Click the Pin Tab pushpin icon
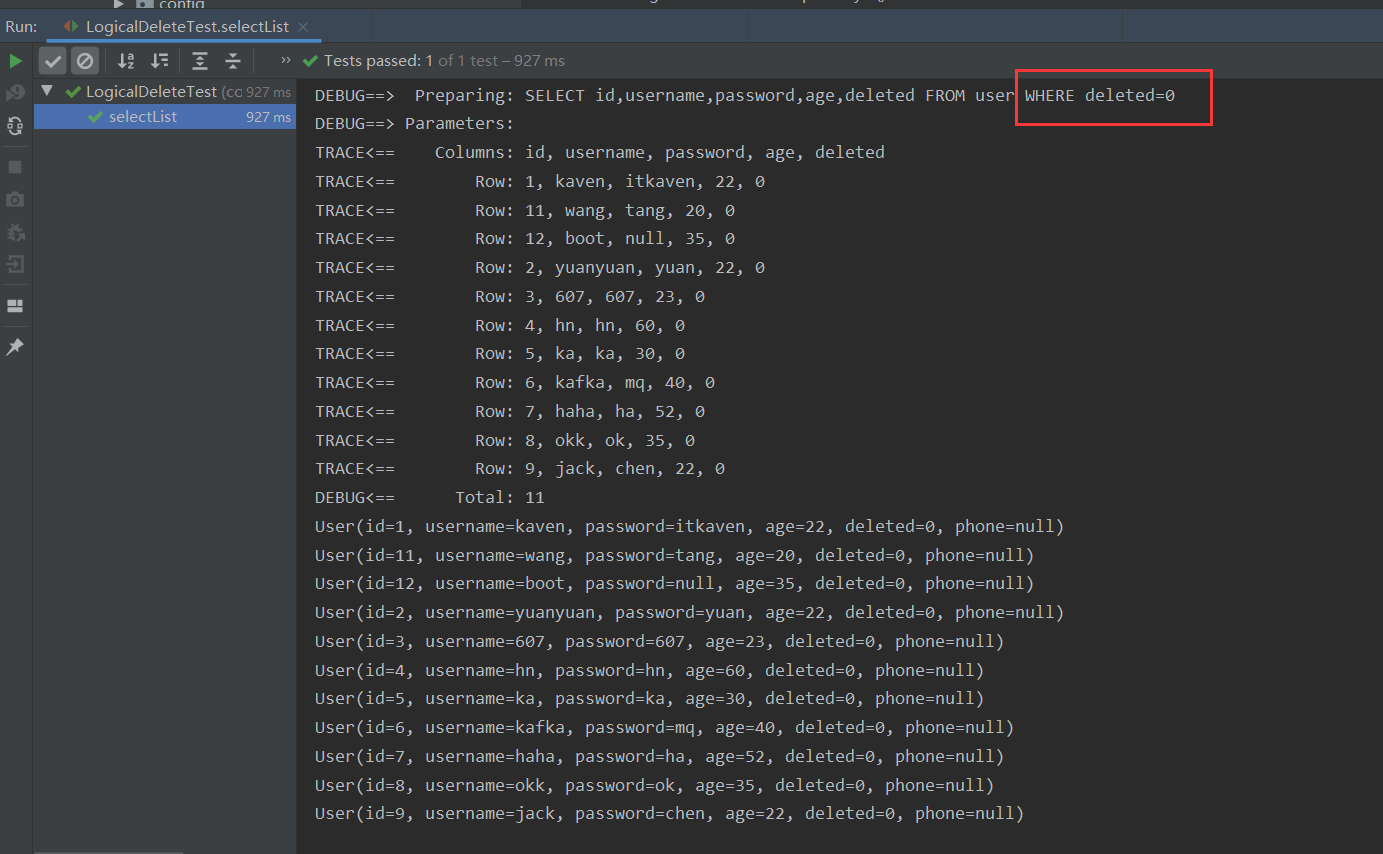The image size is (1383, 854). coord(15,347)
